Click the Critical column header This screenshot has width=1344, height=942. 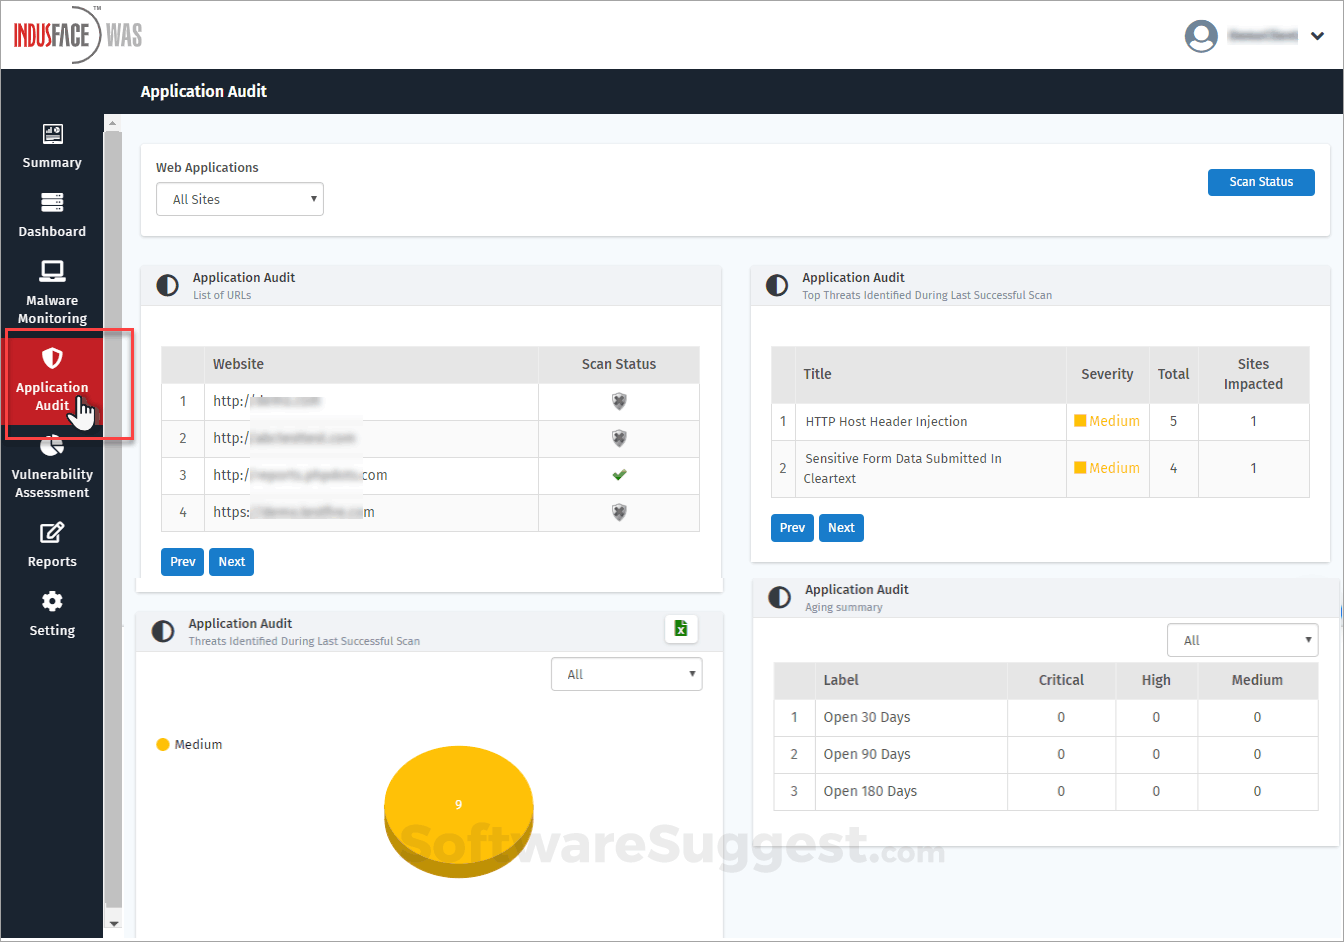coord(1061,680)
